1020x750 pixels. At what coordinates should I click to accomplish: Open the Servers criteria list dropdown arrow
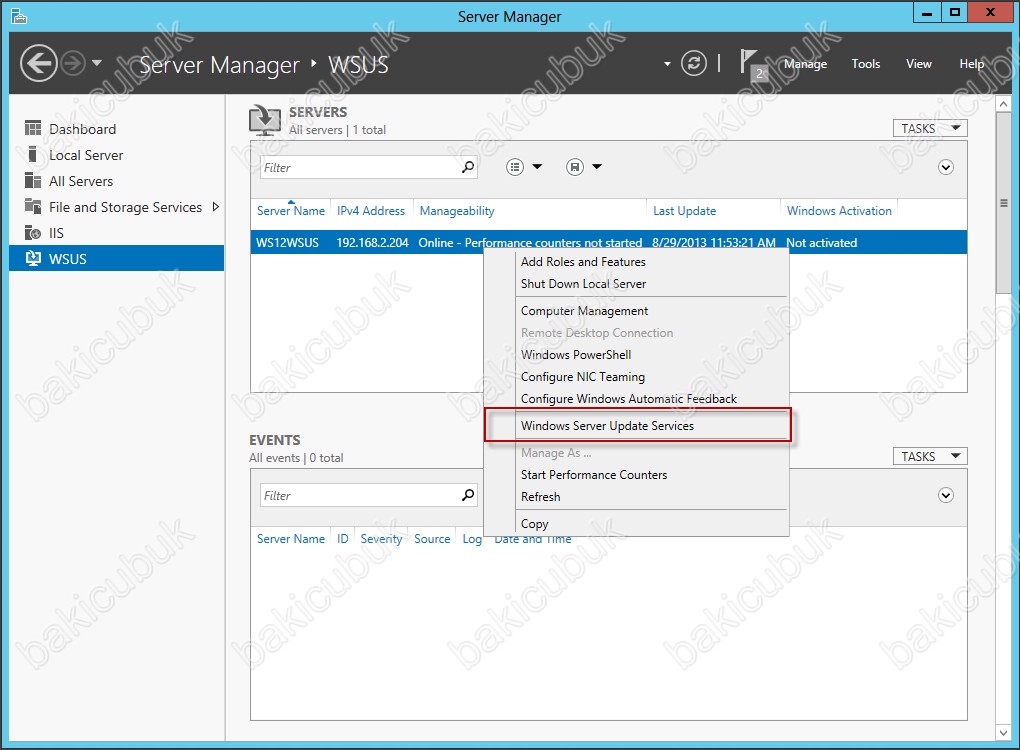tap(537, 167)
